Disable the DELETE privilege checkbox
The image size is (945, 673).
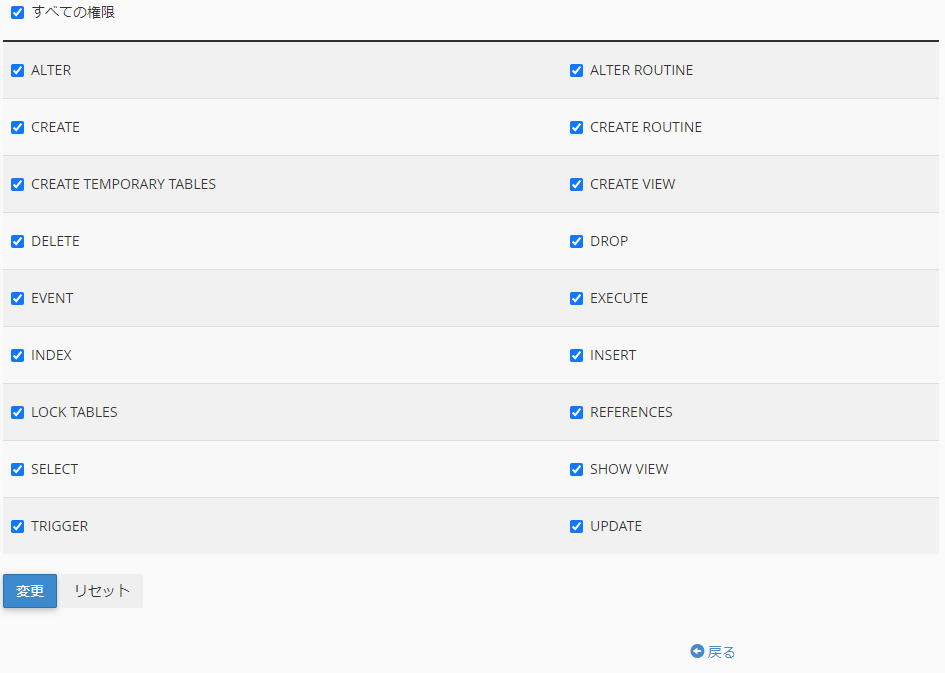pyautogui.click(x=17, y=242)
